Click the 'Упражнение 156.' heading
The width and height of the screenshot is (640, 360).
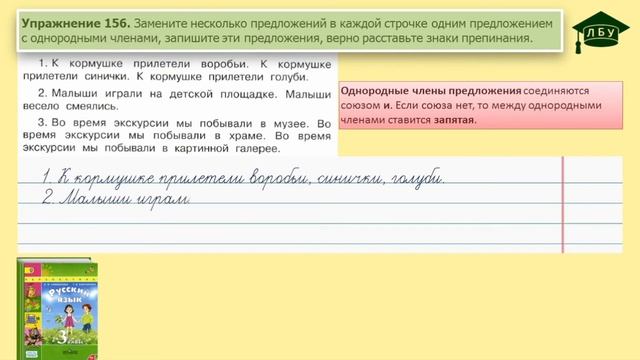76,23
